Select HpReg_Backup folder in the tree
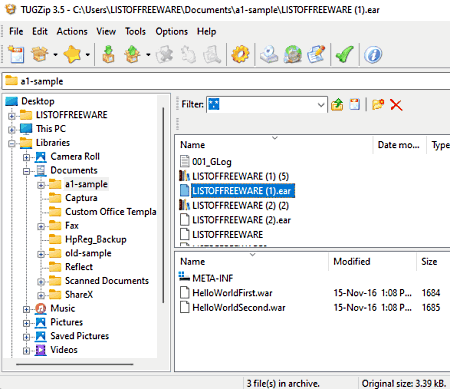This screenshot has width=450, height=389. pos(96,239)
